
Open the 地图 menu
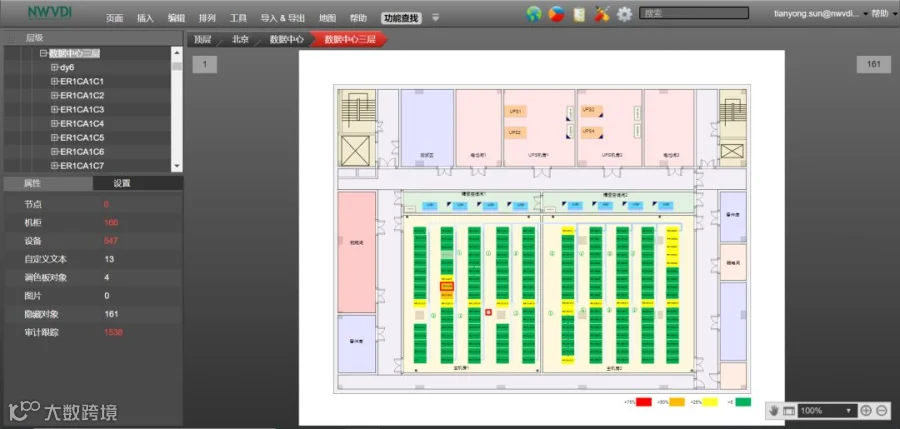[x=327, y=18]
